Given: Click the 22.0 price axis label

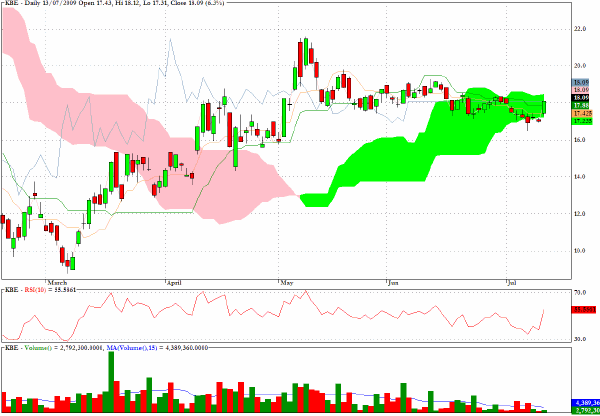Looking at the screenshot, I should [x=579, y=29].
